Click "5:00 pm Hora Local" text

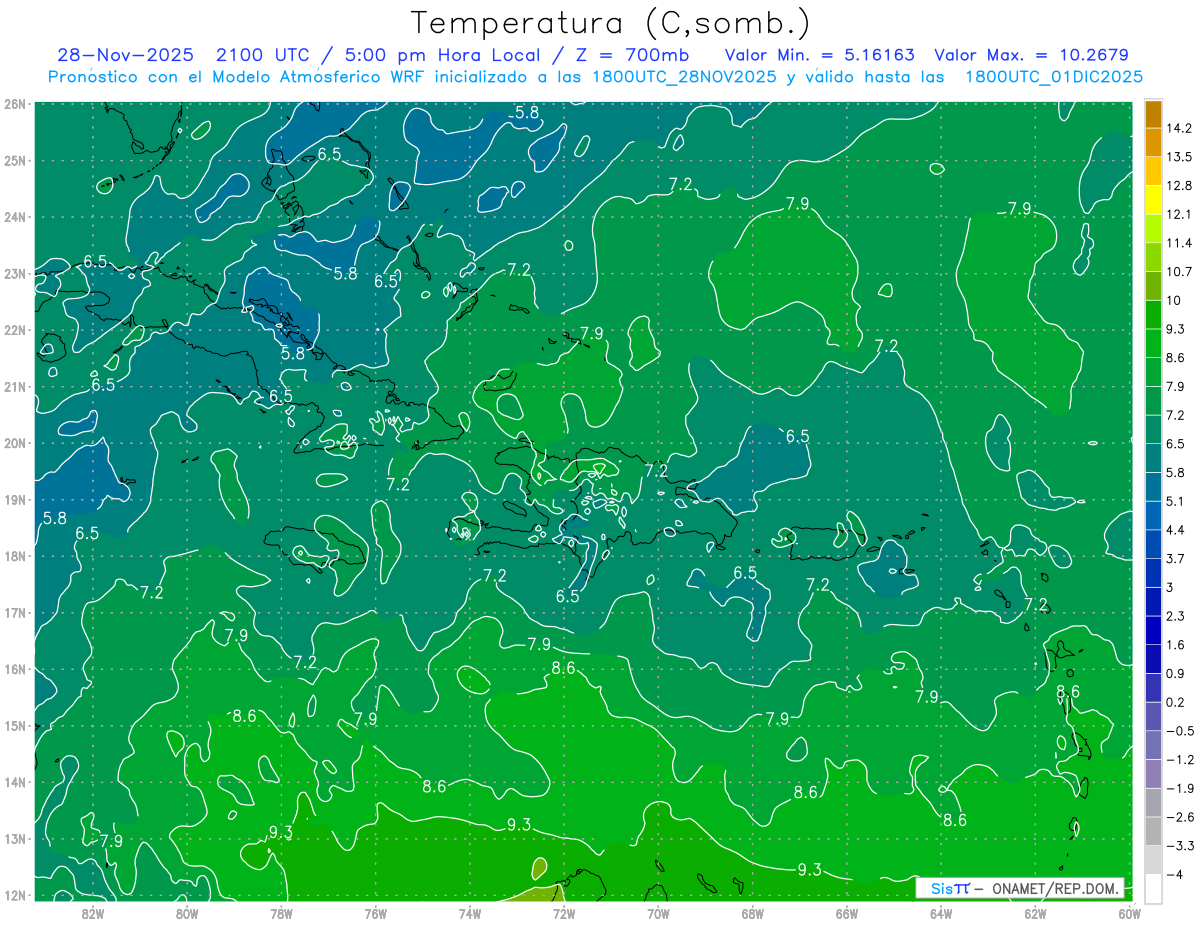click(x=444, y=55)
